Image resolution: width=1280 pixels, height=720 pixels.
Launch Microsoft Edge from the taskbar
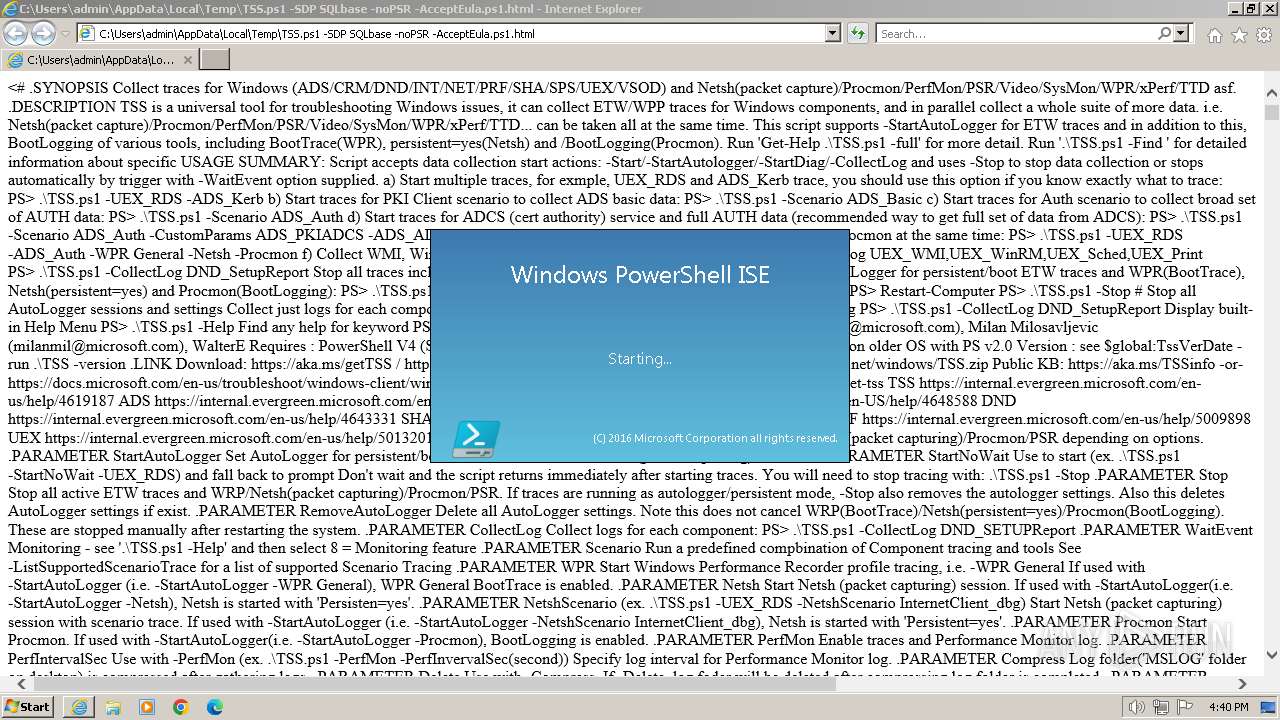(215, 707)
